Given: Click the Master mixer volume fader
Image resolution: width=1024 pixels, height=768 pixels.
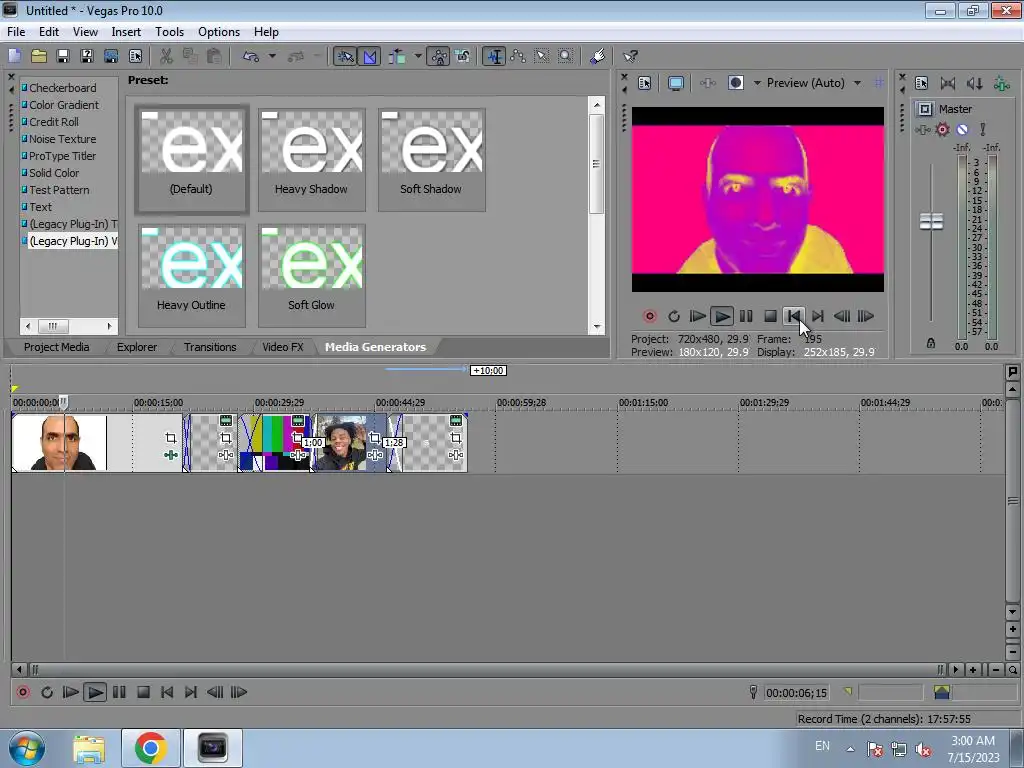Looking at the screenshot, I should tap(931, 221).
